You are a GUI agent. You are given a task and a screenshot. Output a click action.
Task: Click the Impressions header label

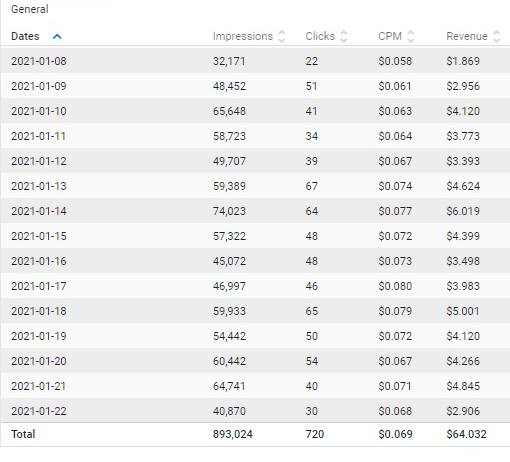[243, 36]
